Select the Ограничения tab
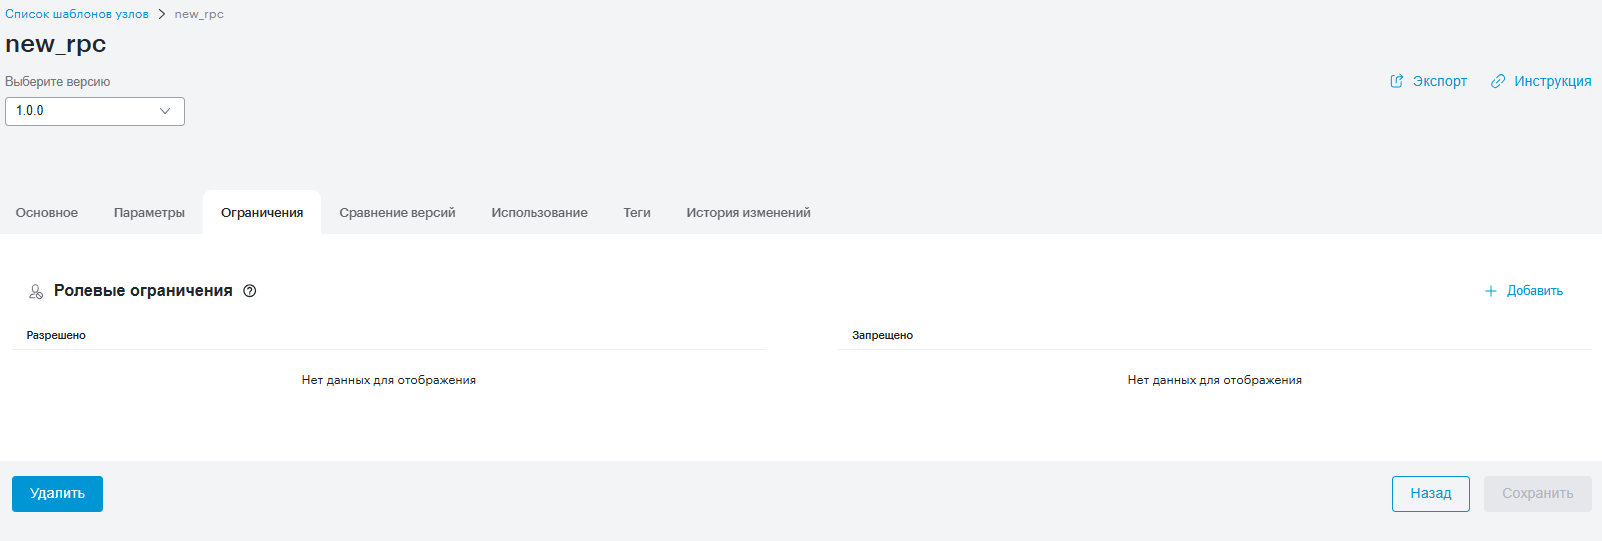 coord(262,212)
